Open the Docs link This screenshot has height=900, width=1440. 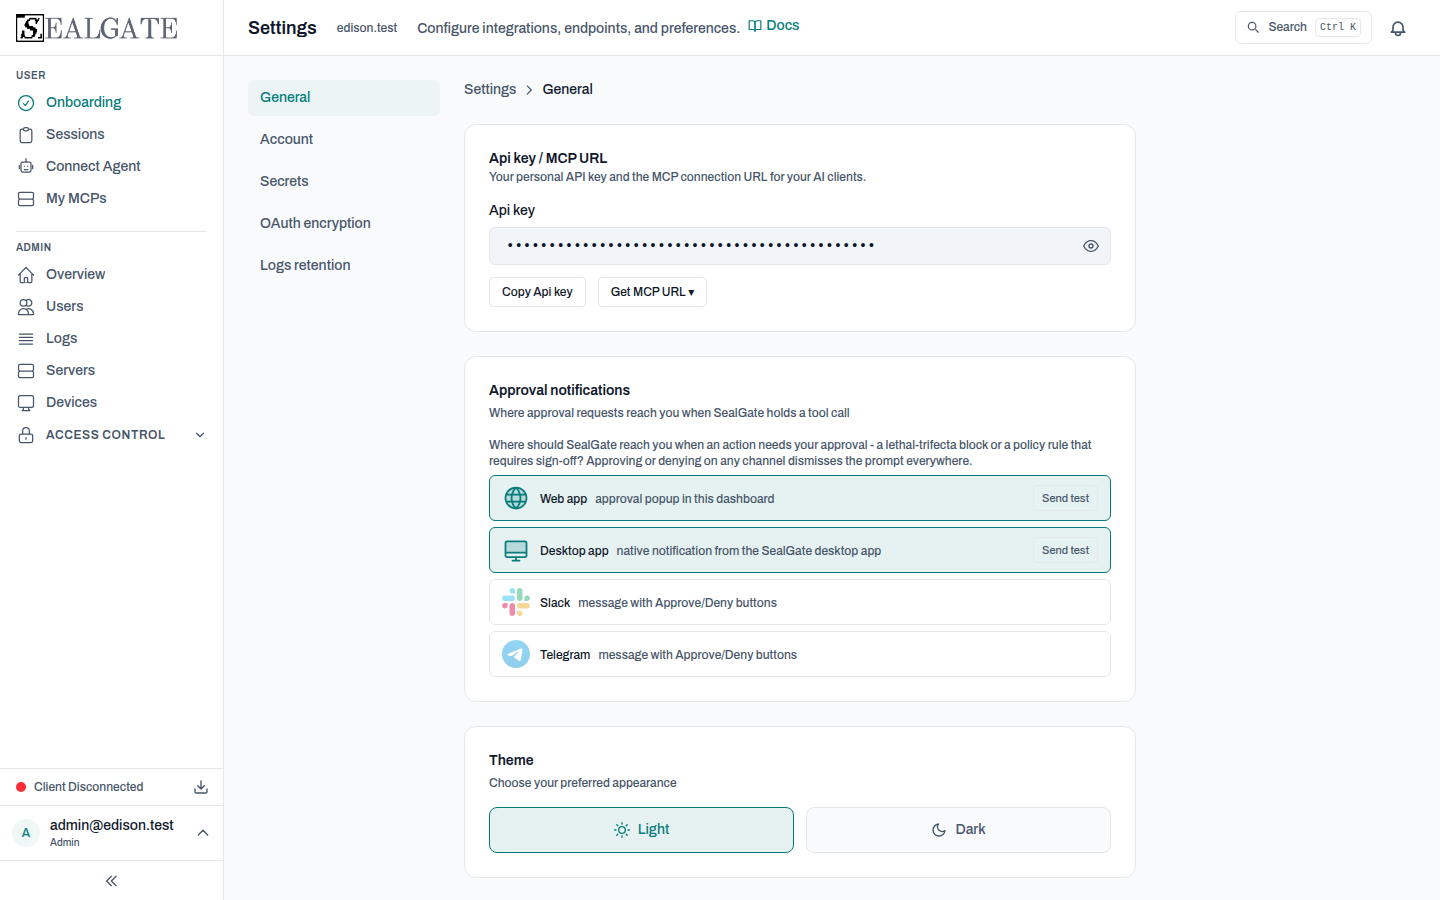pyautogui.click(x=774, y=26)
